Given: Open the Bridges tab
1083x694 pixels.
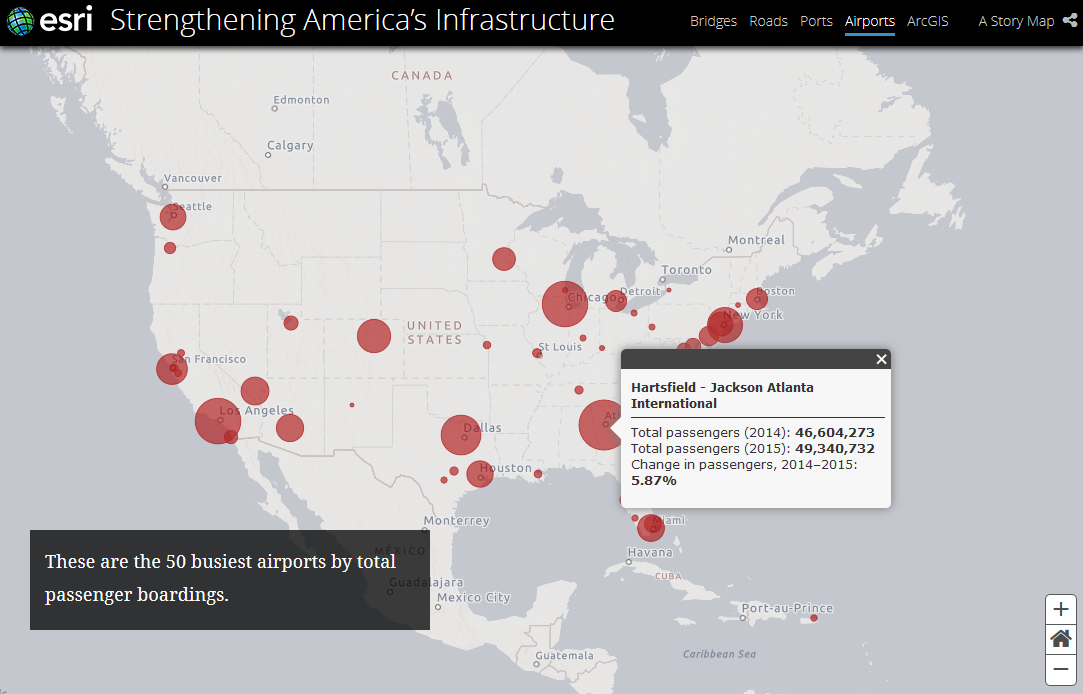Looking at the screenshot, I should tap(713, 21).
